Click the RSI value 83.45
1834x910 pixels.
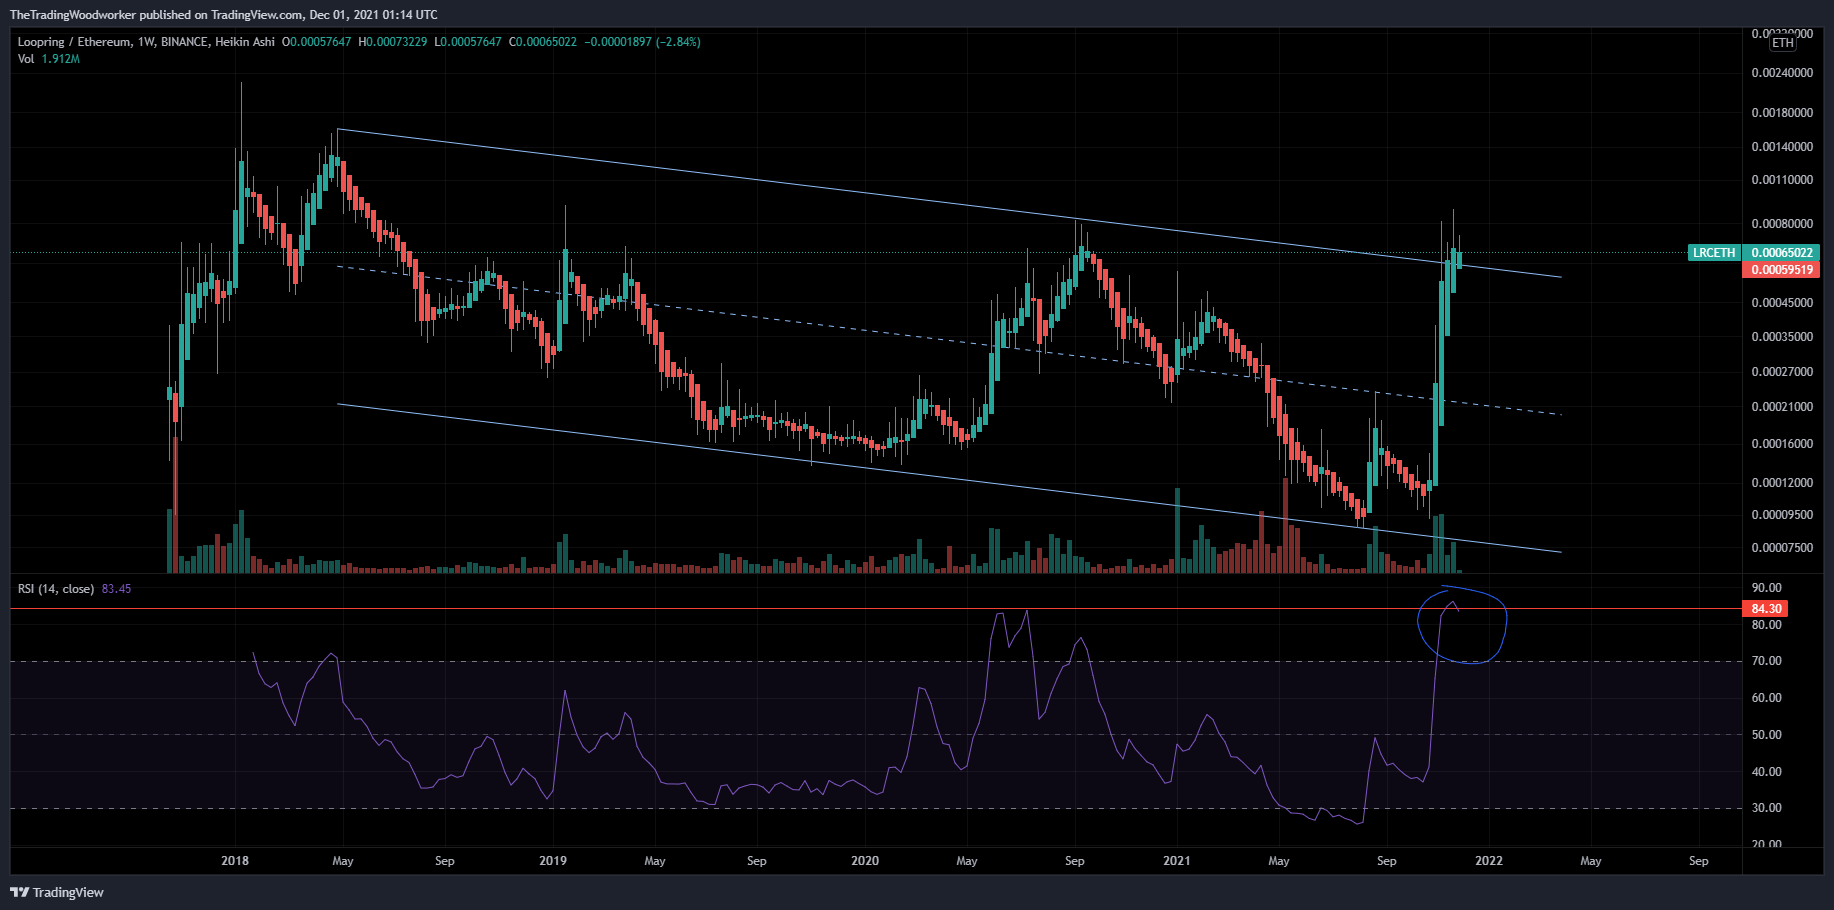(x=116, y=589)
